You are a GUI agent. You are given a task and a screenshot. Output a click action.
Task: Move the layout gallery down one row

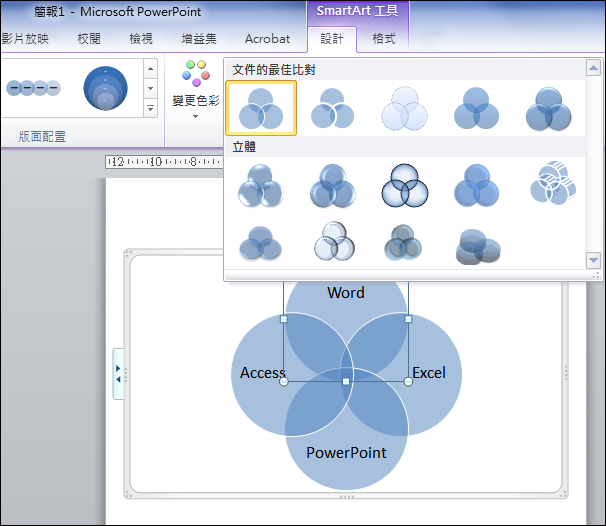coord(150,88)
